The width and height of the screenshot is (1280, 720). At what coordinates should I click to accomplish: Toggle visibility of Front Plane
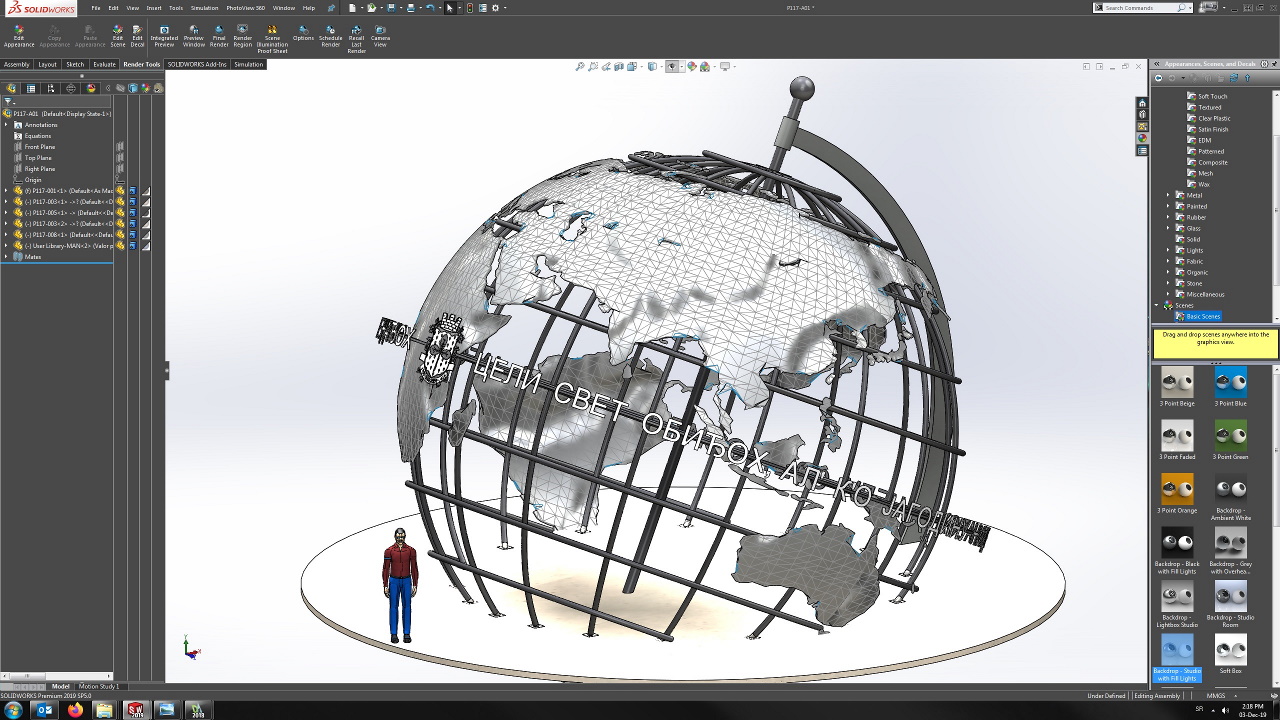coord(120,147)
